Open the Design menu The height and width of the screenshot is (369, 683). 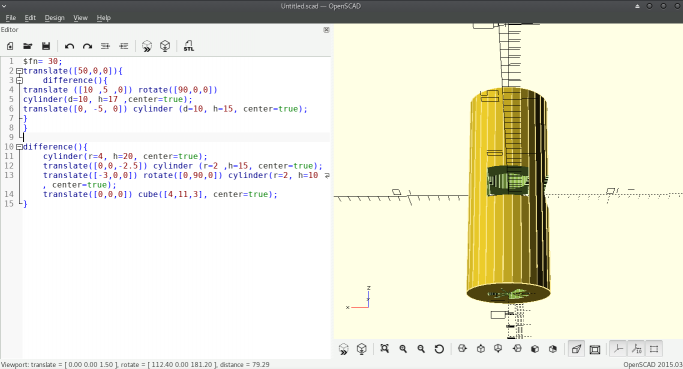point(54,17)
